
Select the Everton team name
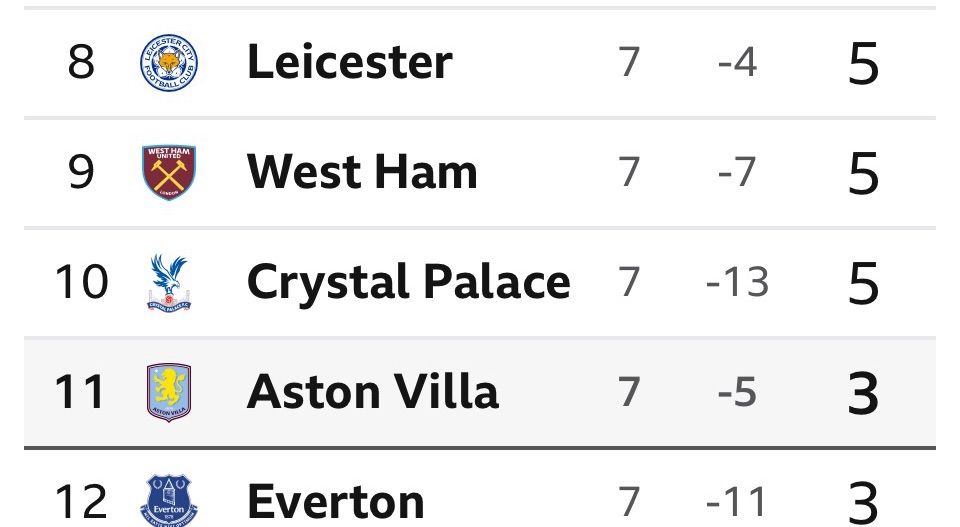[335, 500]
